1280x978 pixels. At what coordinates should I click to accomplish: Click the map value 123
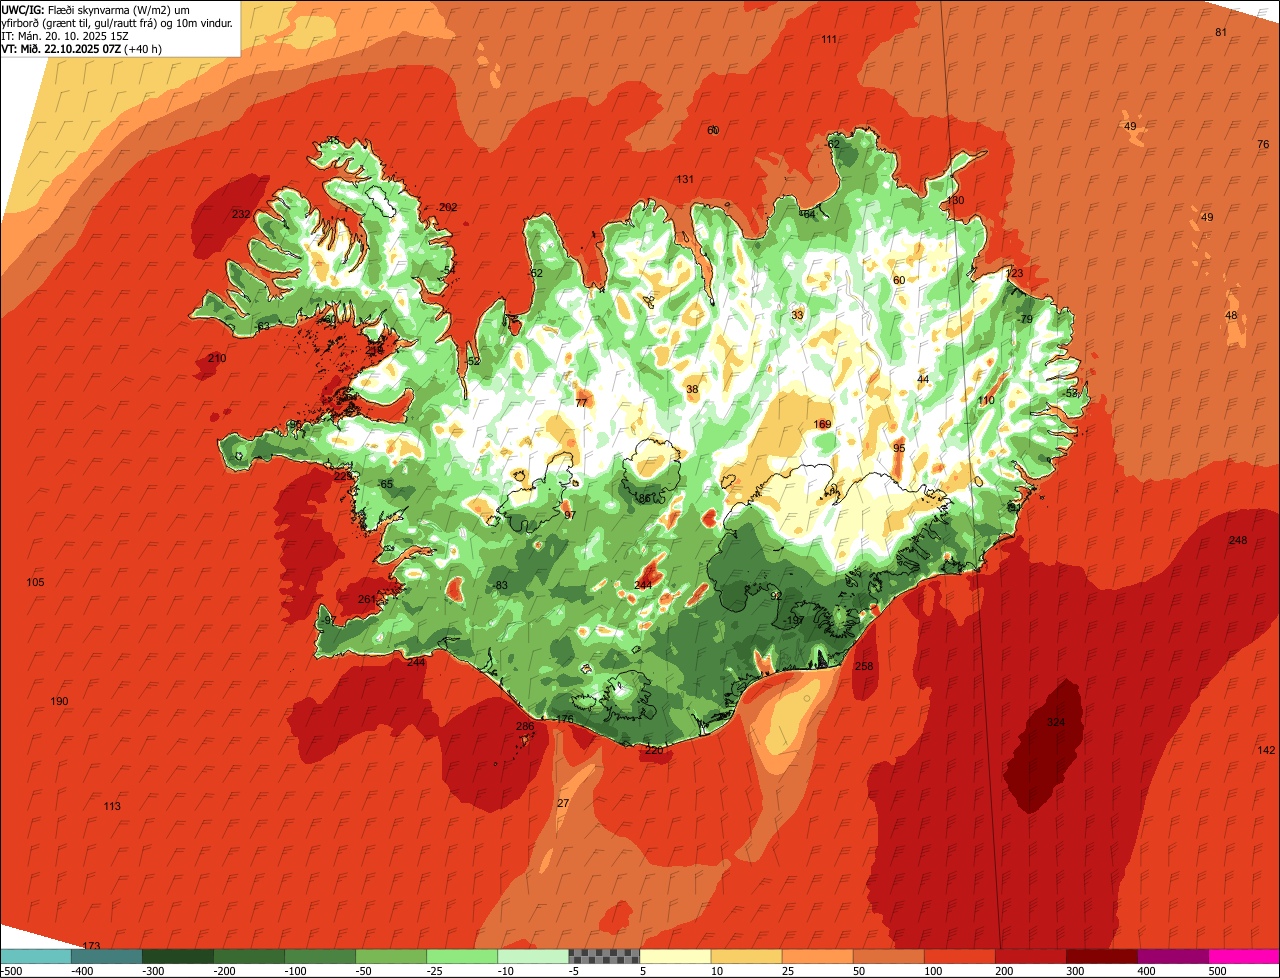click(1015, 274)
